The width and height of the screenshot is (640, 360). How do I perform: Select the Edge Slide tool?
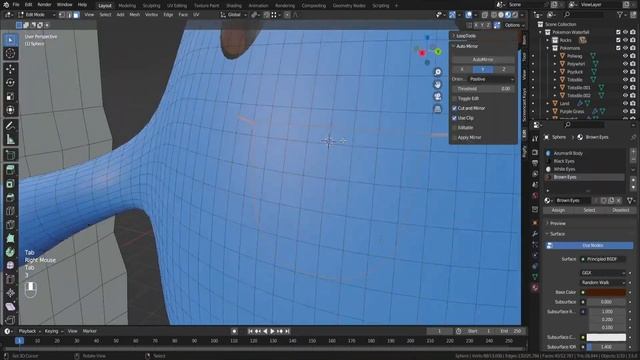coord(10,279)
